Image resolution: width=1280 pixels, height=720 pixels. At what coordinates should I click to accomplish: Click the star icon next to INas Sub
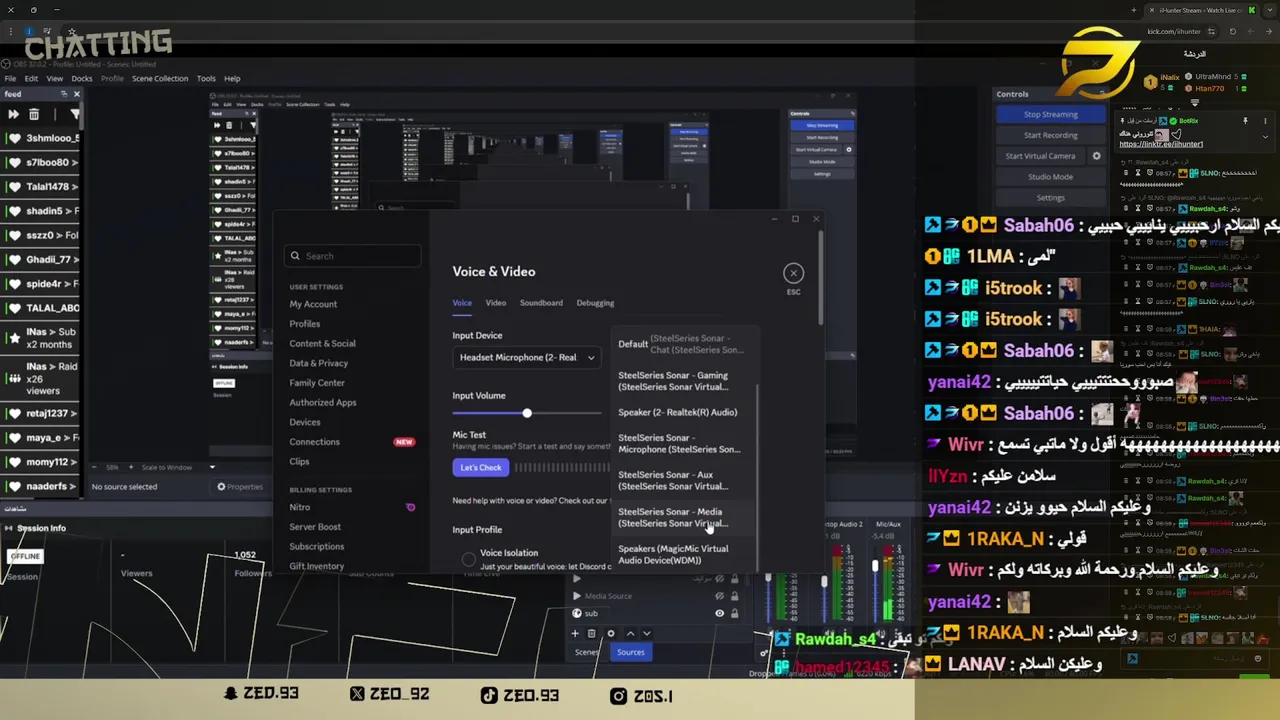click(x=14, y=338)
